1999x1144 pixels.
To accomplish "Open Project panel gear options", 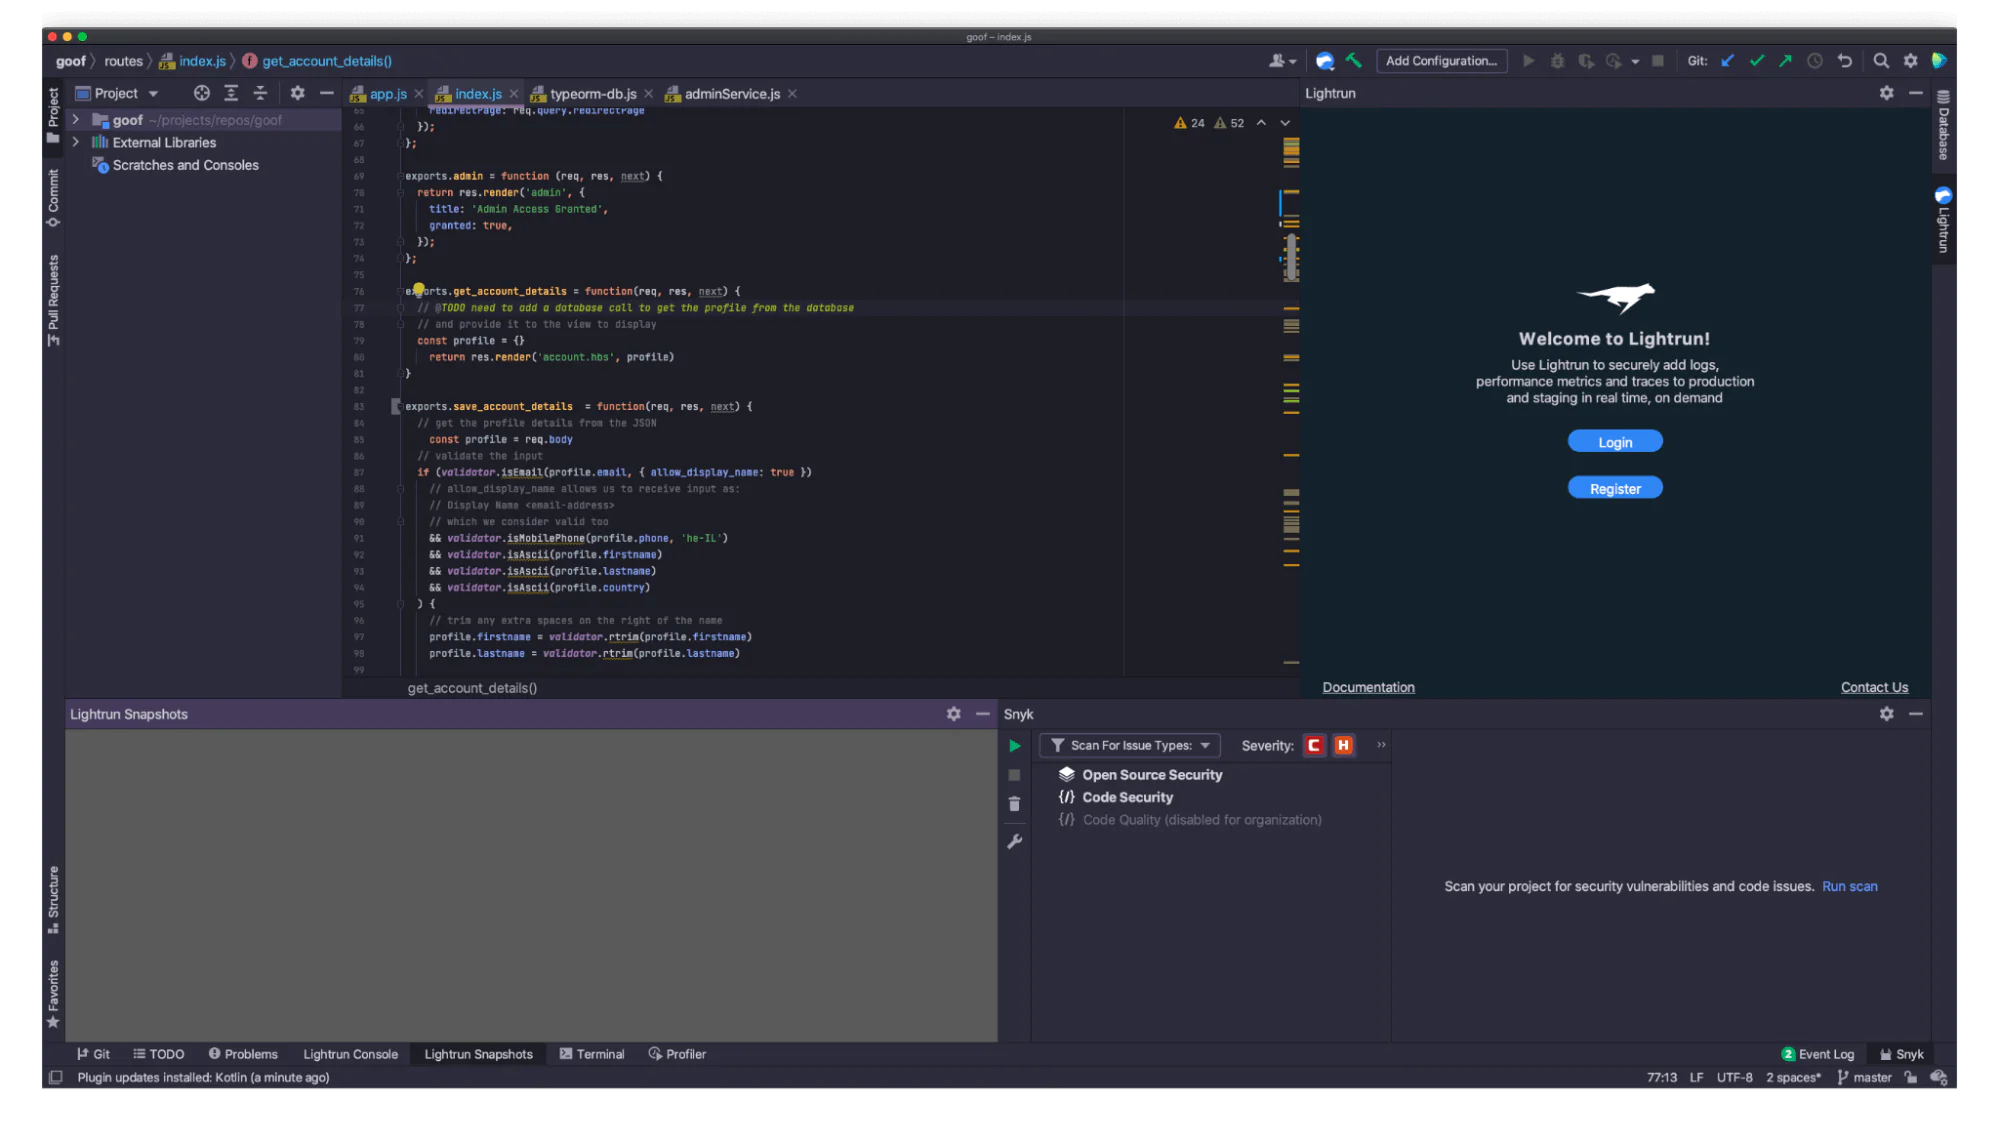I will pos(297,93).
